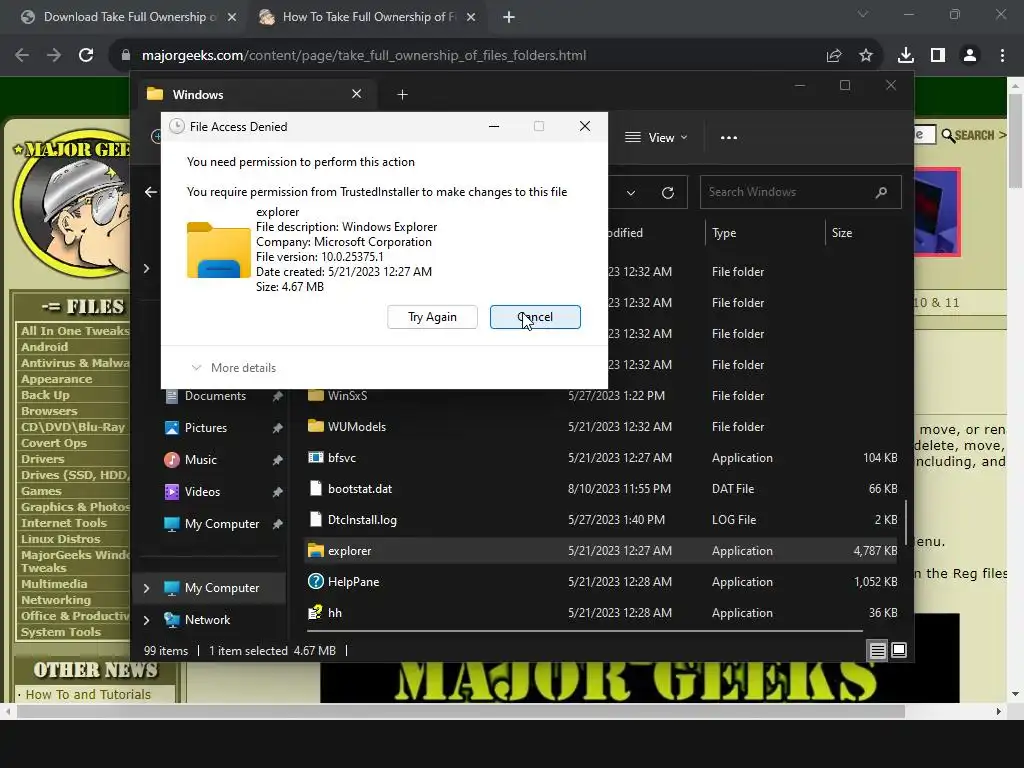Select the bootstat.dat file
Image resolution: width=1024 pixels, height=768 pixels.
click(601, 488)
